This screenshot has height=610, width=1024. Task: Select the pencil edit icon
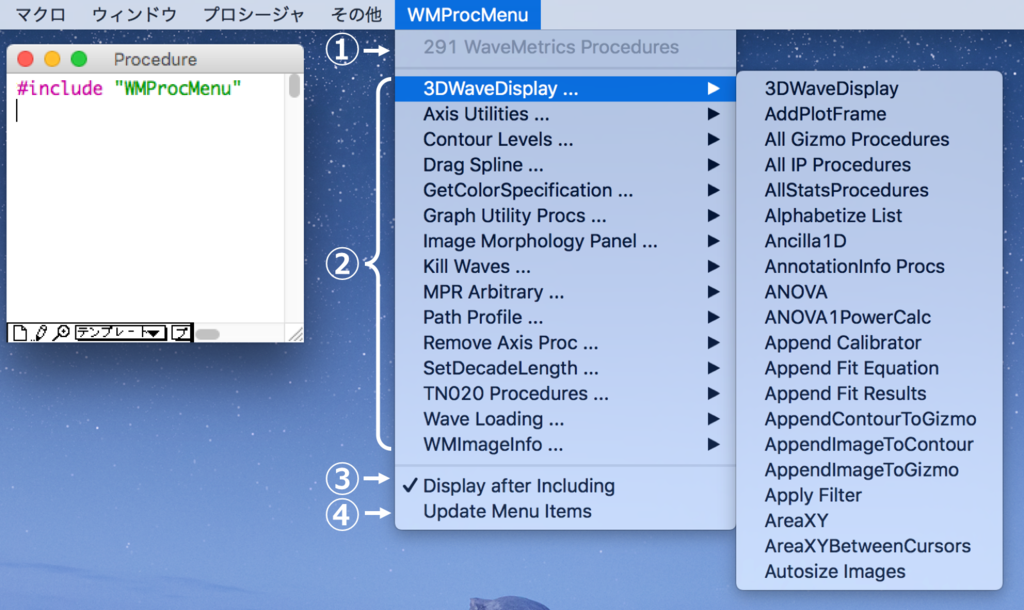point(40,332)
